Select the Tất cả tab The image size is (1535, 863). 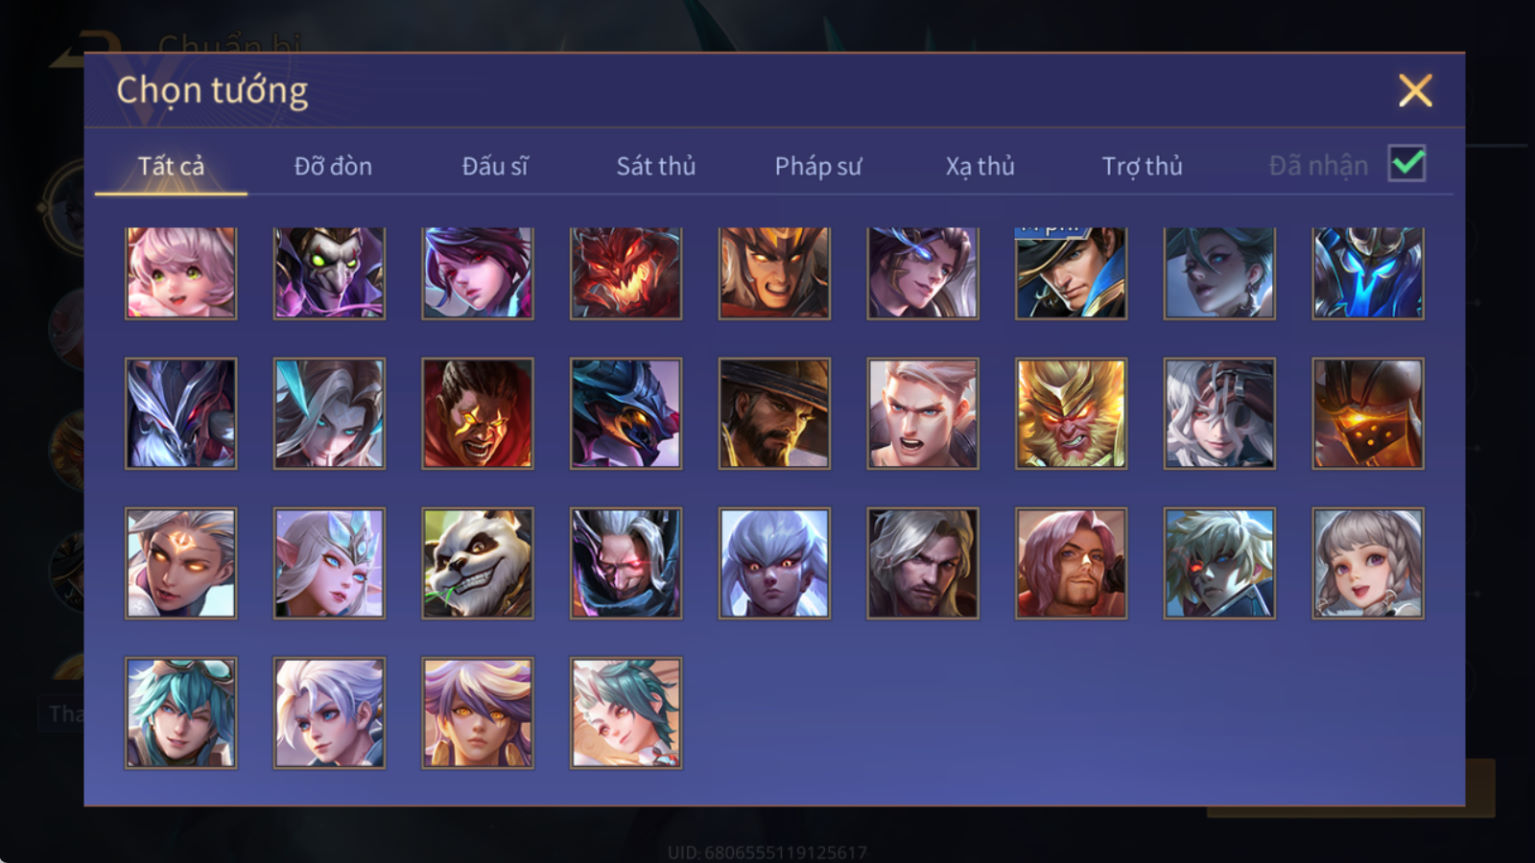coord(171,166)
